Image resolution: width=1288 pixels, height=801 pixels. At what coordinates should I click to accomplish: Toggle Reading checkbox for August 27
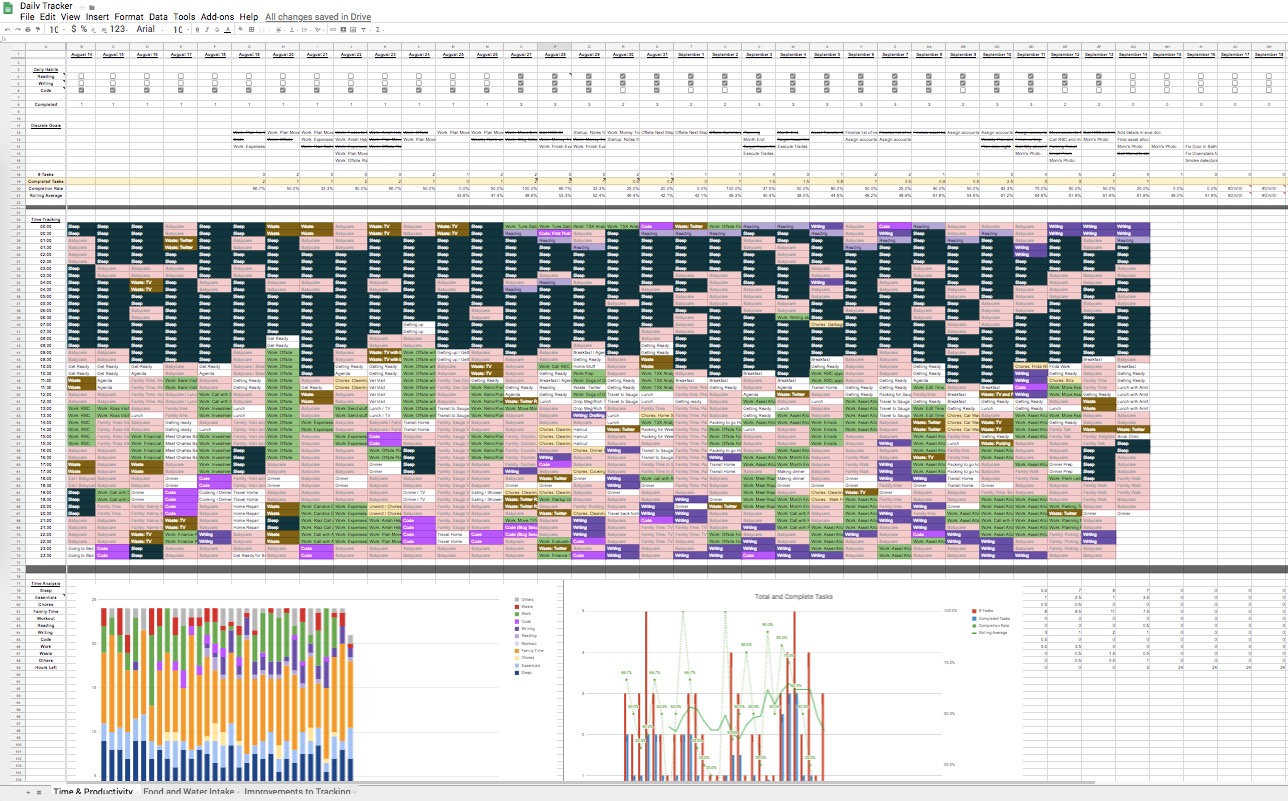(x=521, y=75)
